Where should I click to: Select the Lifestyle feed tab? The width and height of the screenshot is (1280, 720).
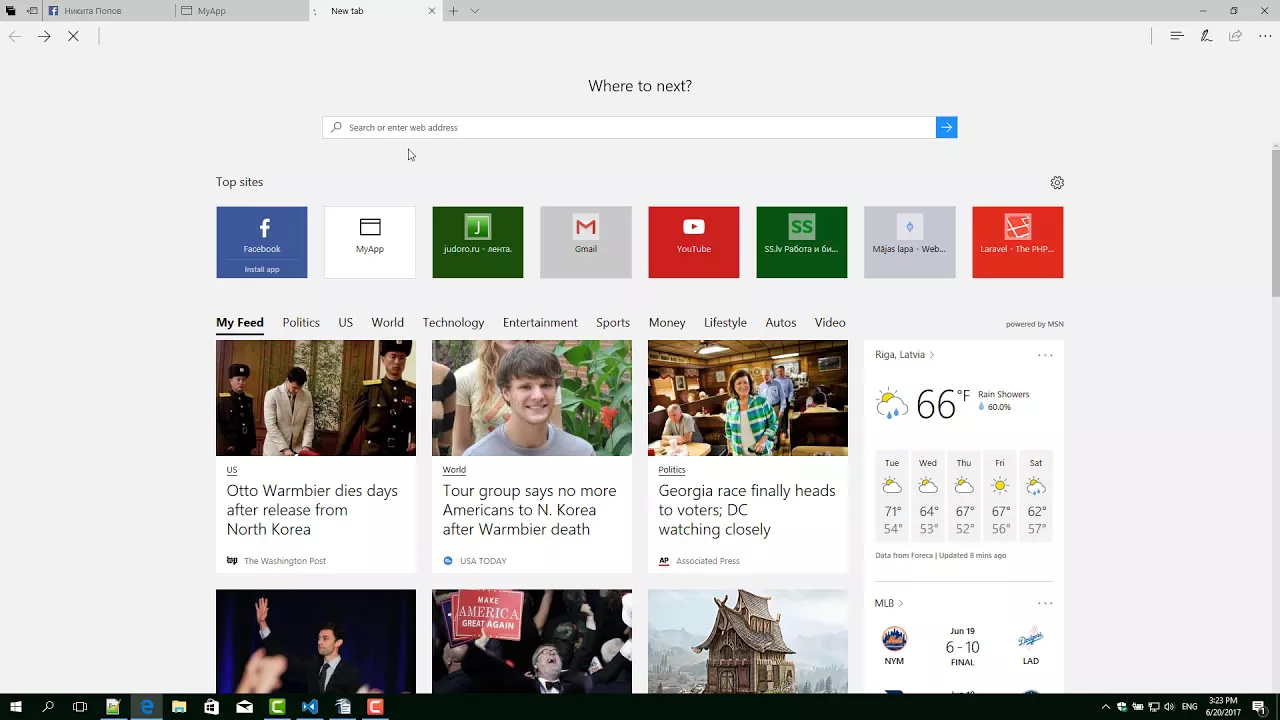pos(725,323)
